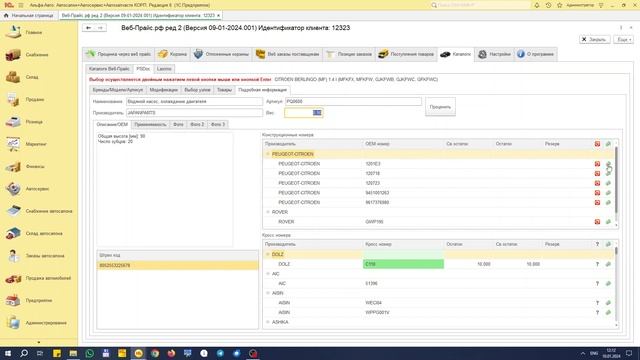The image size is (640, 360).
Task: Click the Вес input field
Action: coord(303,113)
